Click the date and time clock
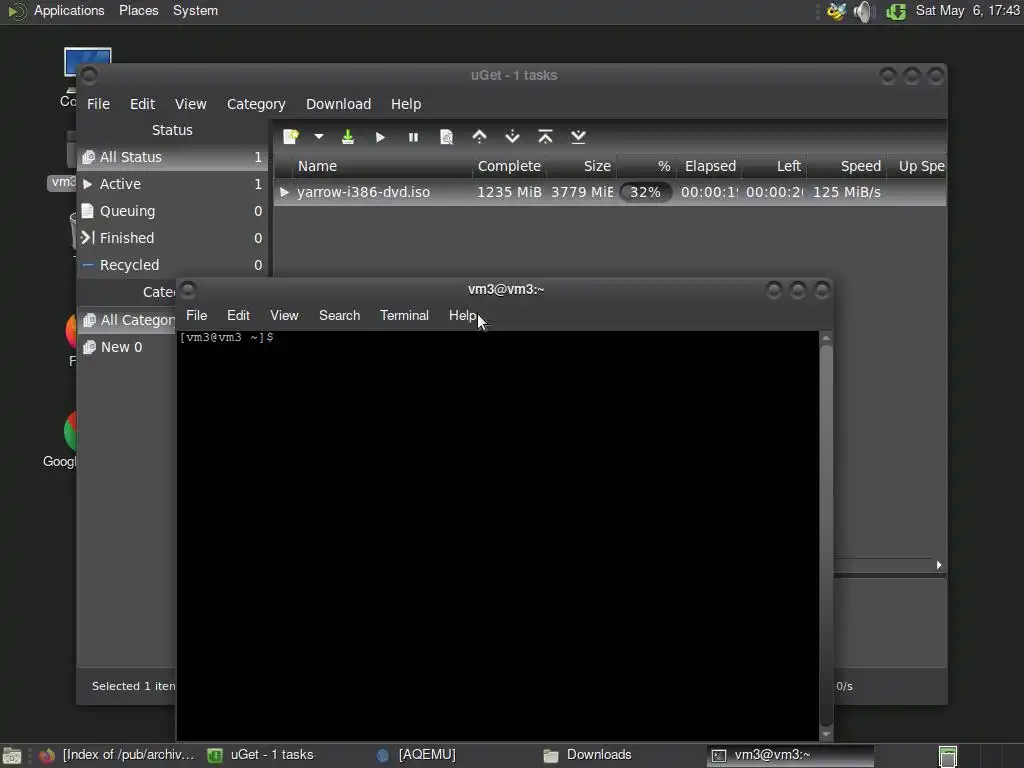 click(967, 10)
